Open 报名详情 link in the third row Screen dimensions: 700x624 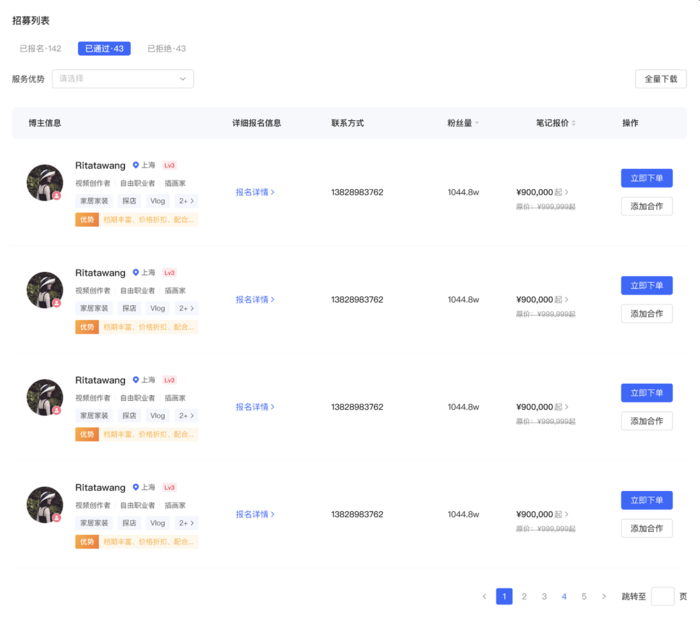(255, 407)
